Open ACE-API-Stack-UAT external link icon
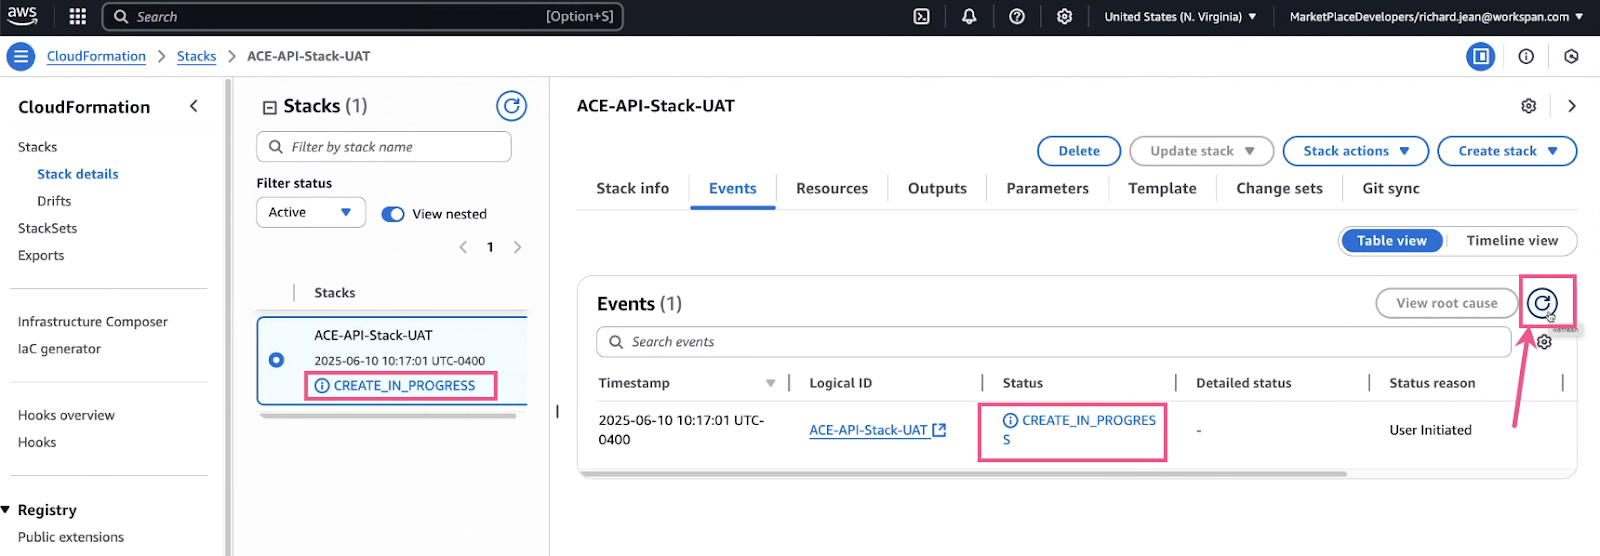 coord(939,430)
